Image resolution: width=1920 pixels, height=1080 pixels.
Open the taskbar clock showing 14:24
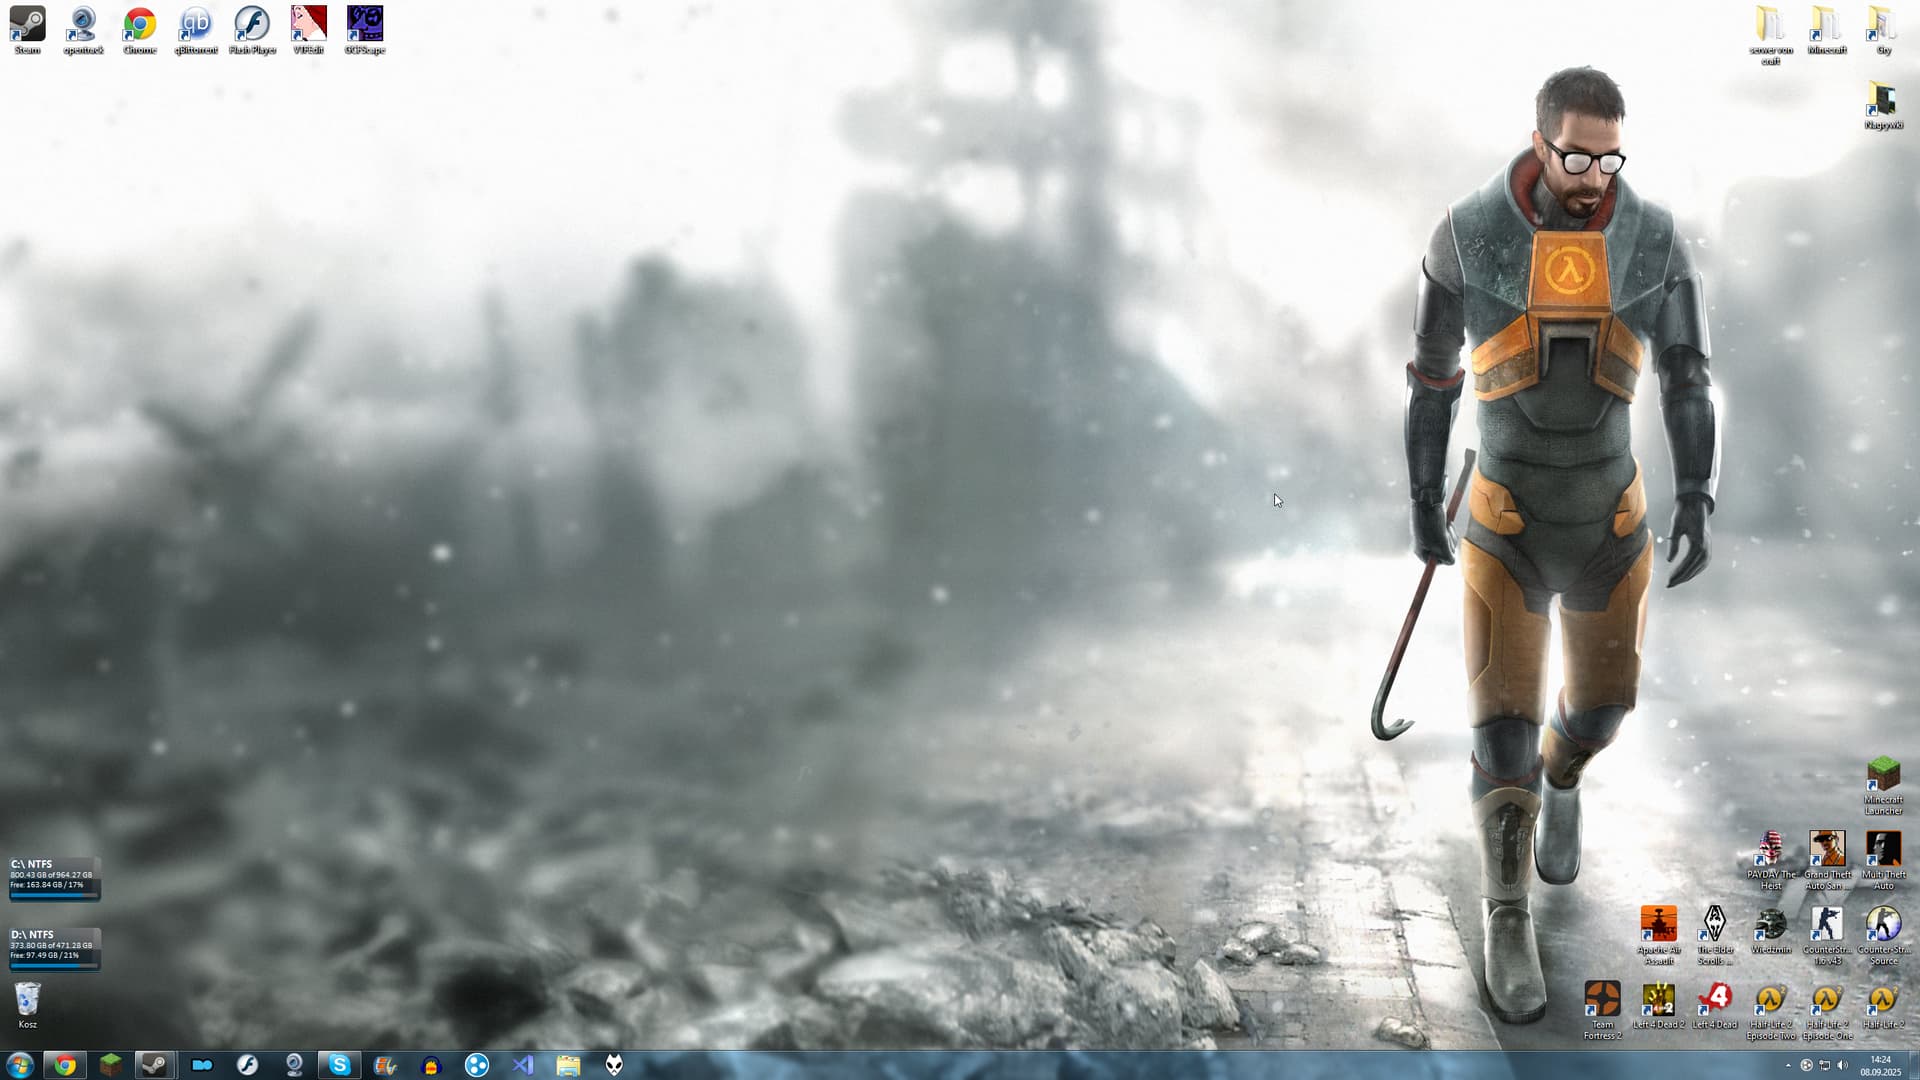[1880, 1065]
